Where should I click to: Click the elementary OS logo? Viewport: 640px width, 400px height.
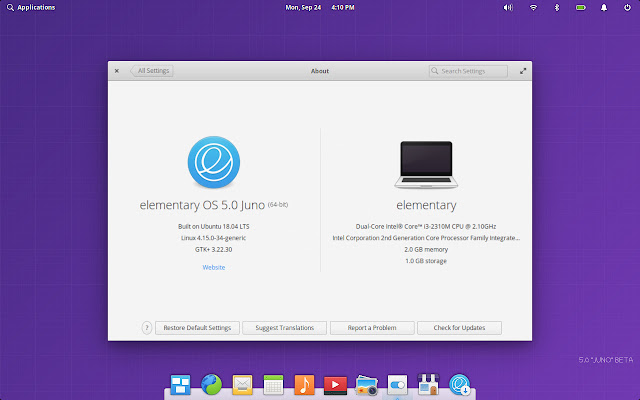point(214,162)
